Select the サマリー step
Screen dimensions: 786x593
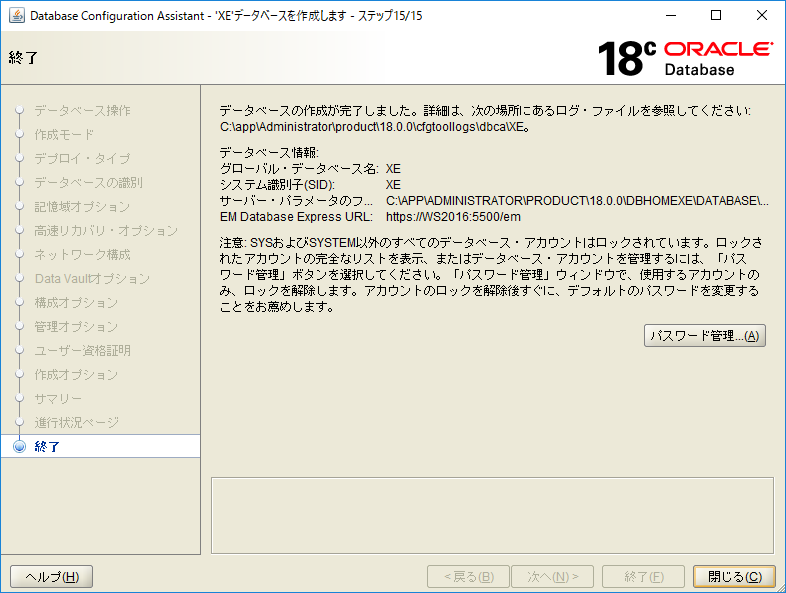coord(58,399)
